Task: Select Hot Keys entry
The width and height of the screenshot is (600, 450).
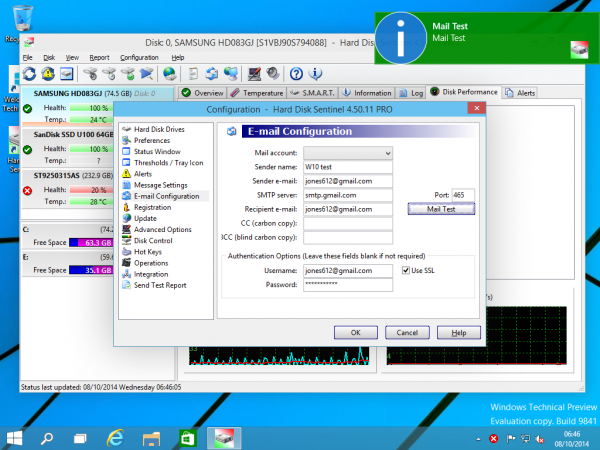Action: coord(148,251)
